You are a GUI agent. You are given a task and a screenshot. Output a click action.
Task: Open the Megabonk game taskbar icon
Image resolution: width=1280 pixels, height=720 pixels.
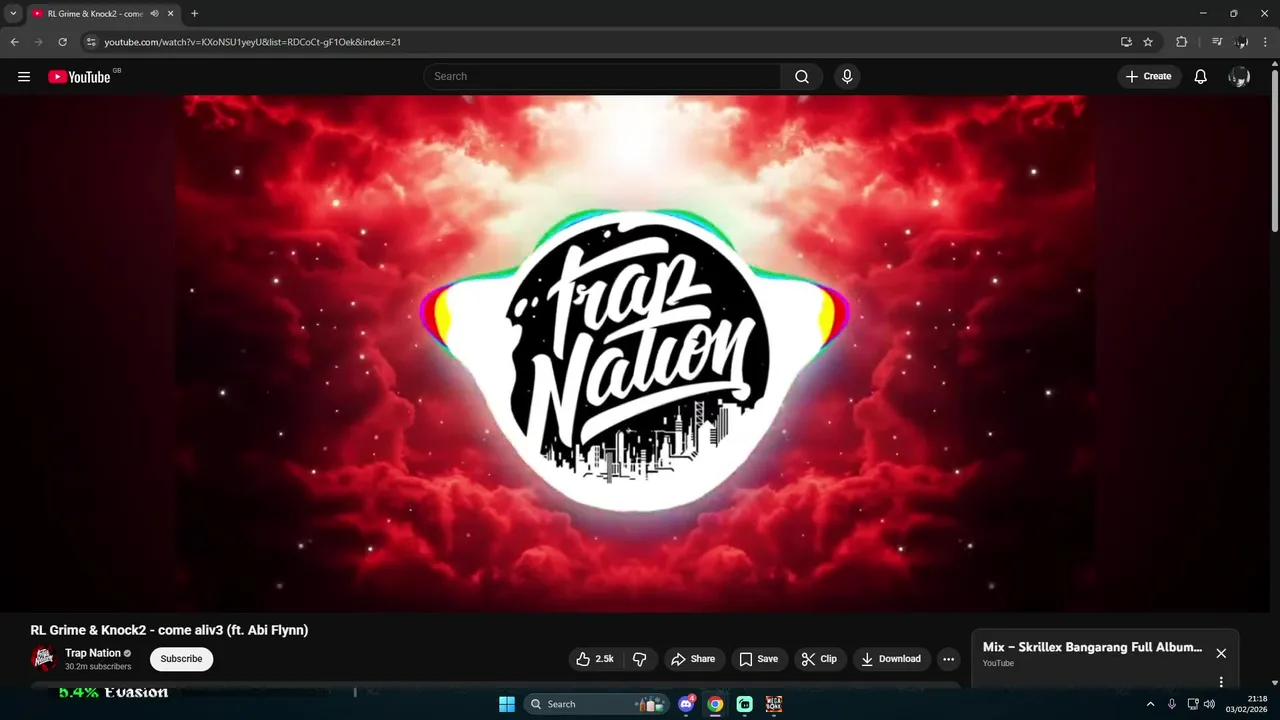774,704
